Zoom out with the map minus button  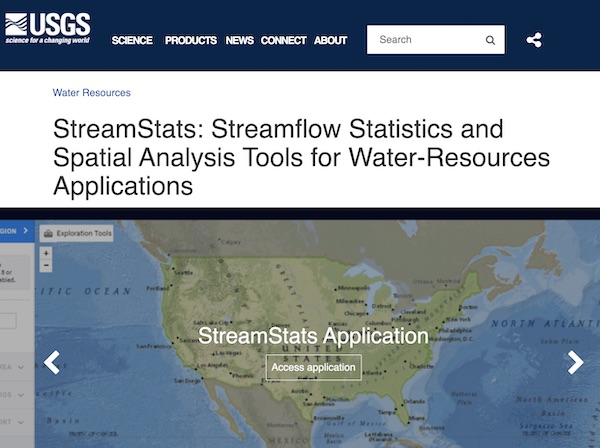pos(46,266)
